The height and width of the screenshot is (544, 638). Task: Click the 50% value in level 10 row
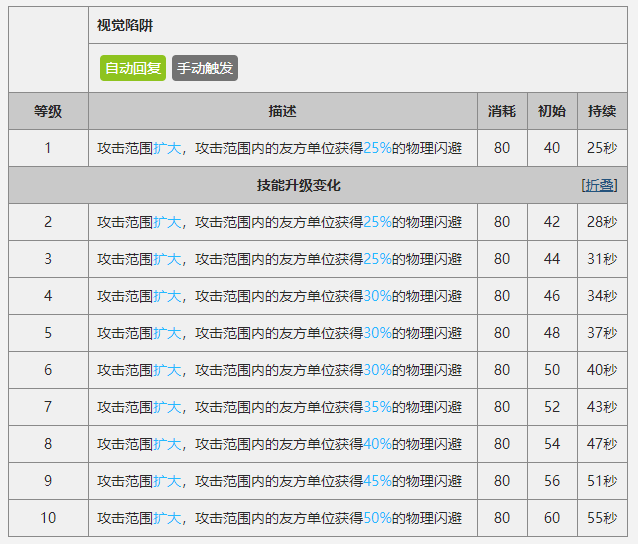click(377, 518)
